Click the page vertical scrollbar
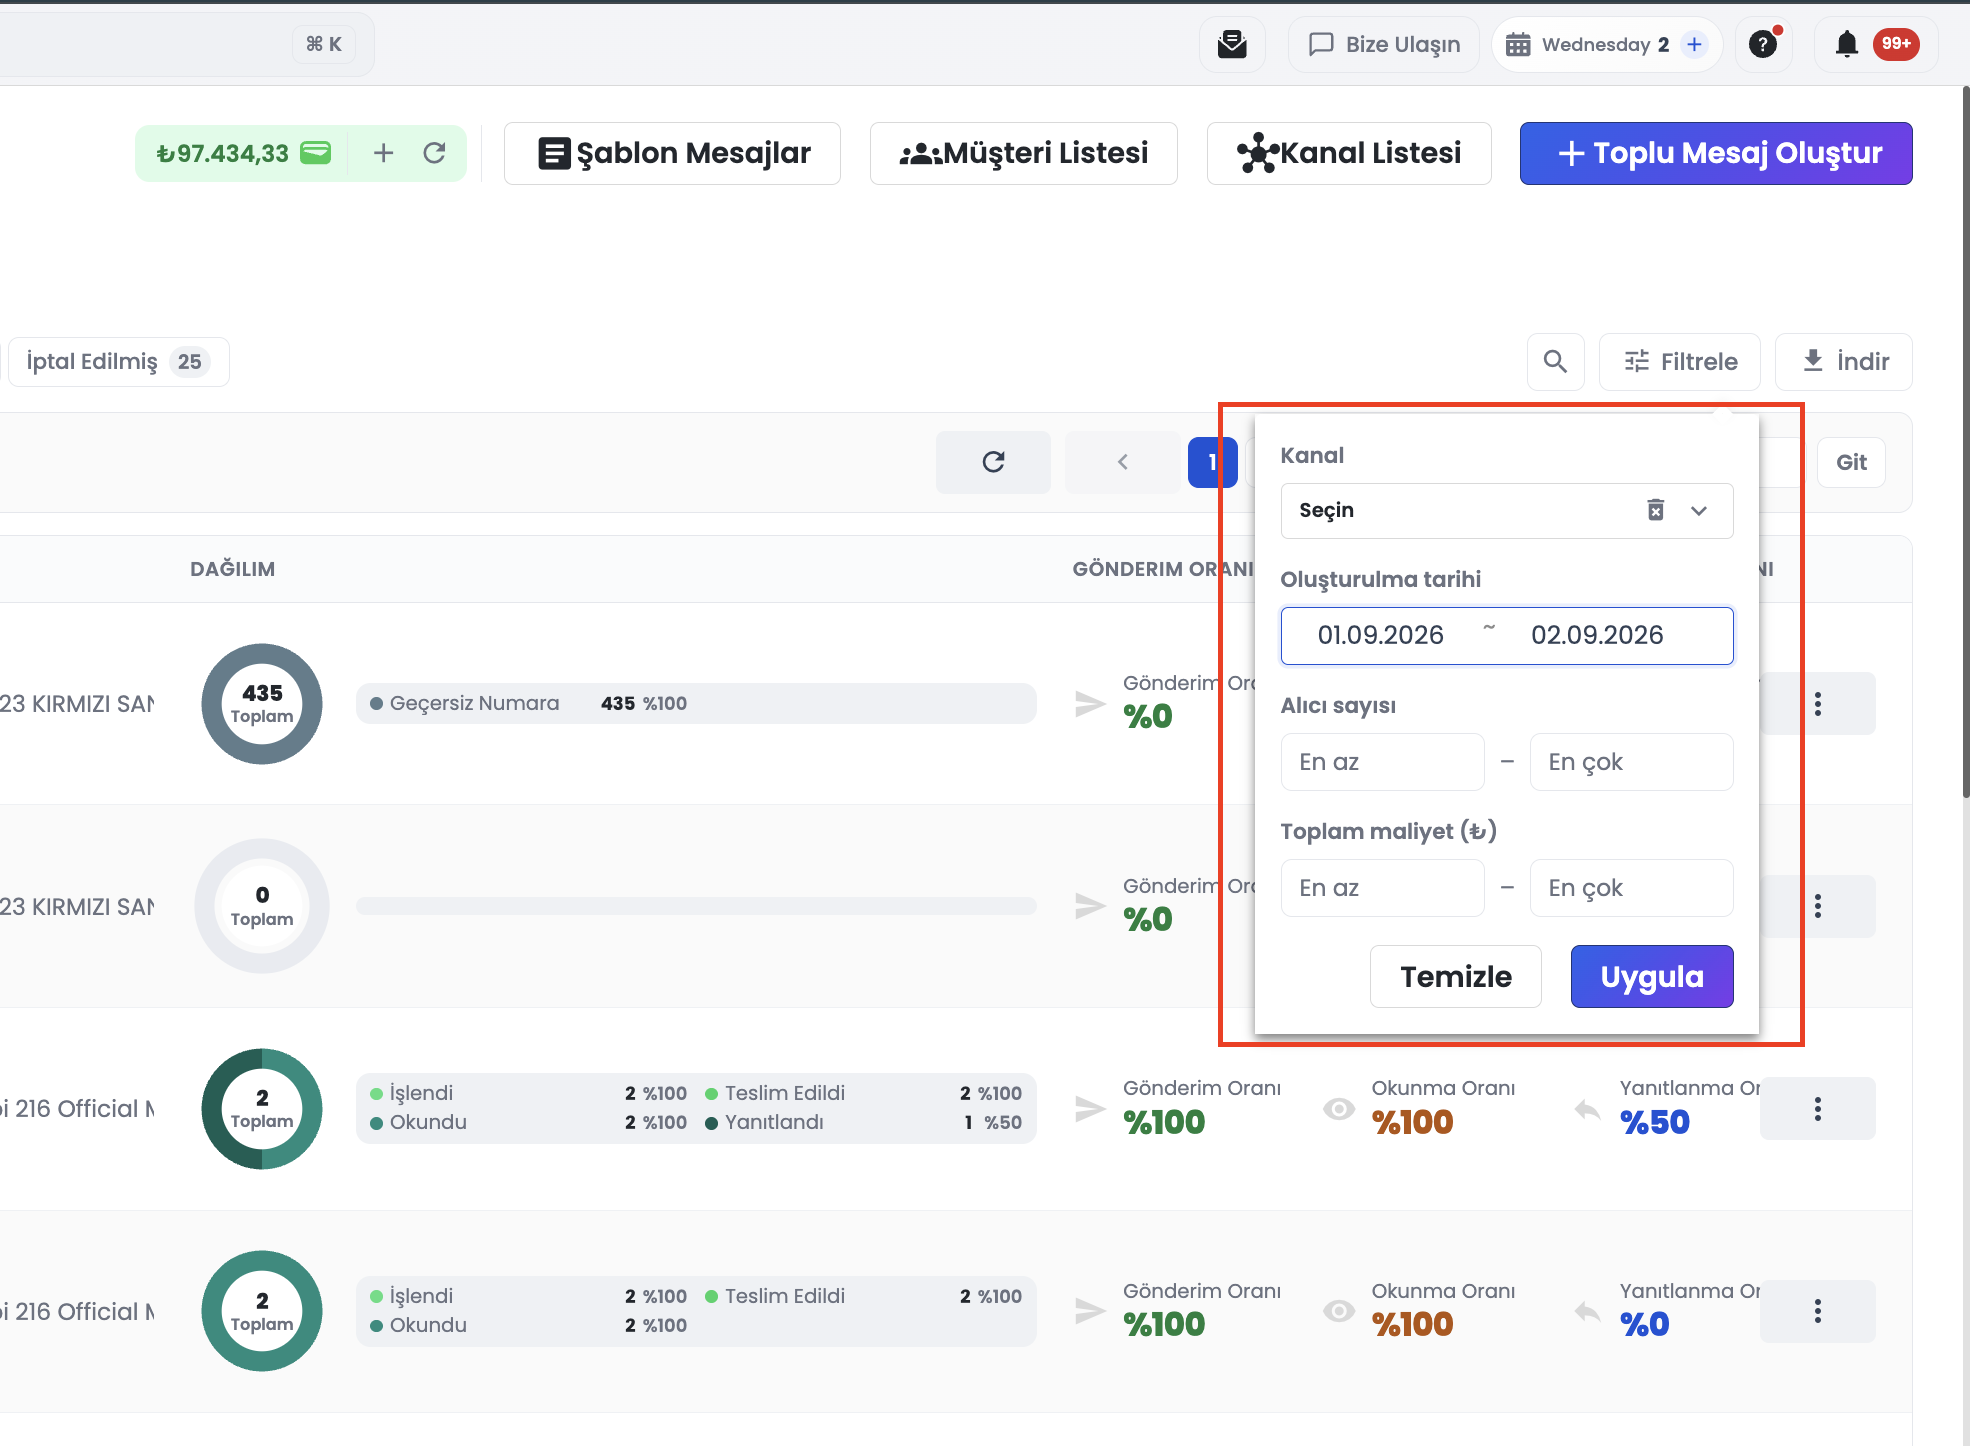 (x=1965, y=440)
